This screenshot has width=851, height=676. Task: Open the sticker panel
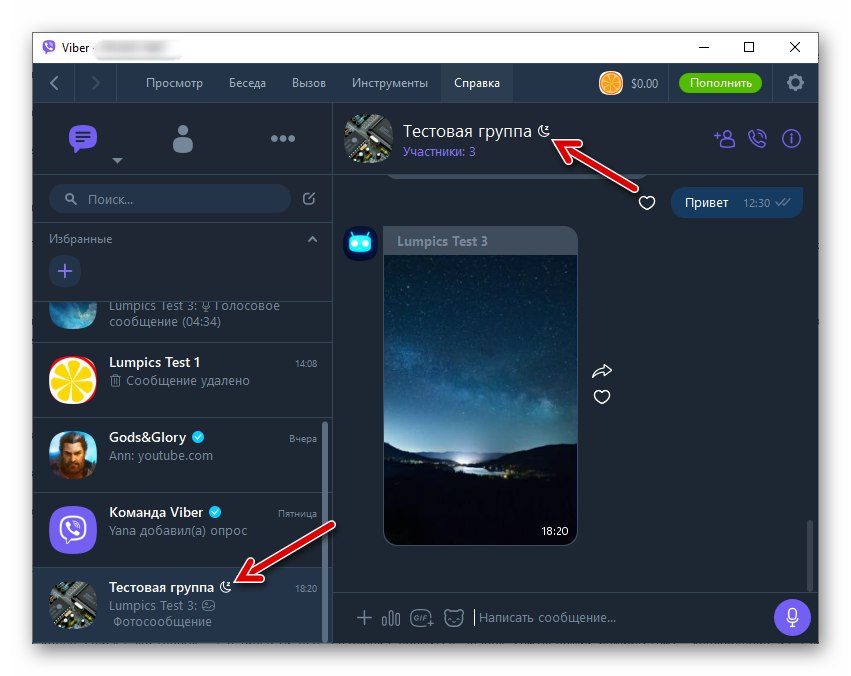click(x=454, y=618)
